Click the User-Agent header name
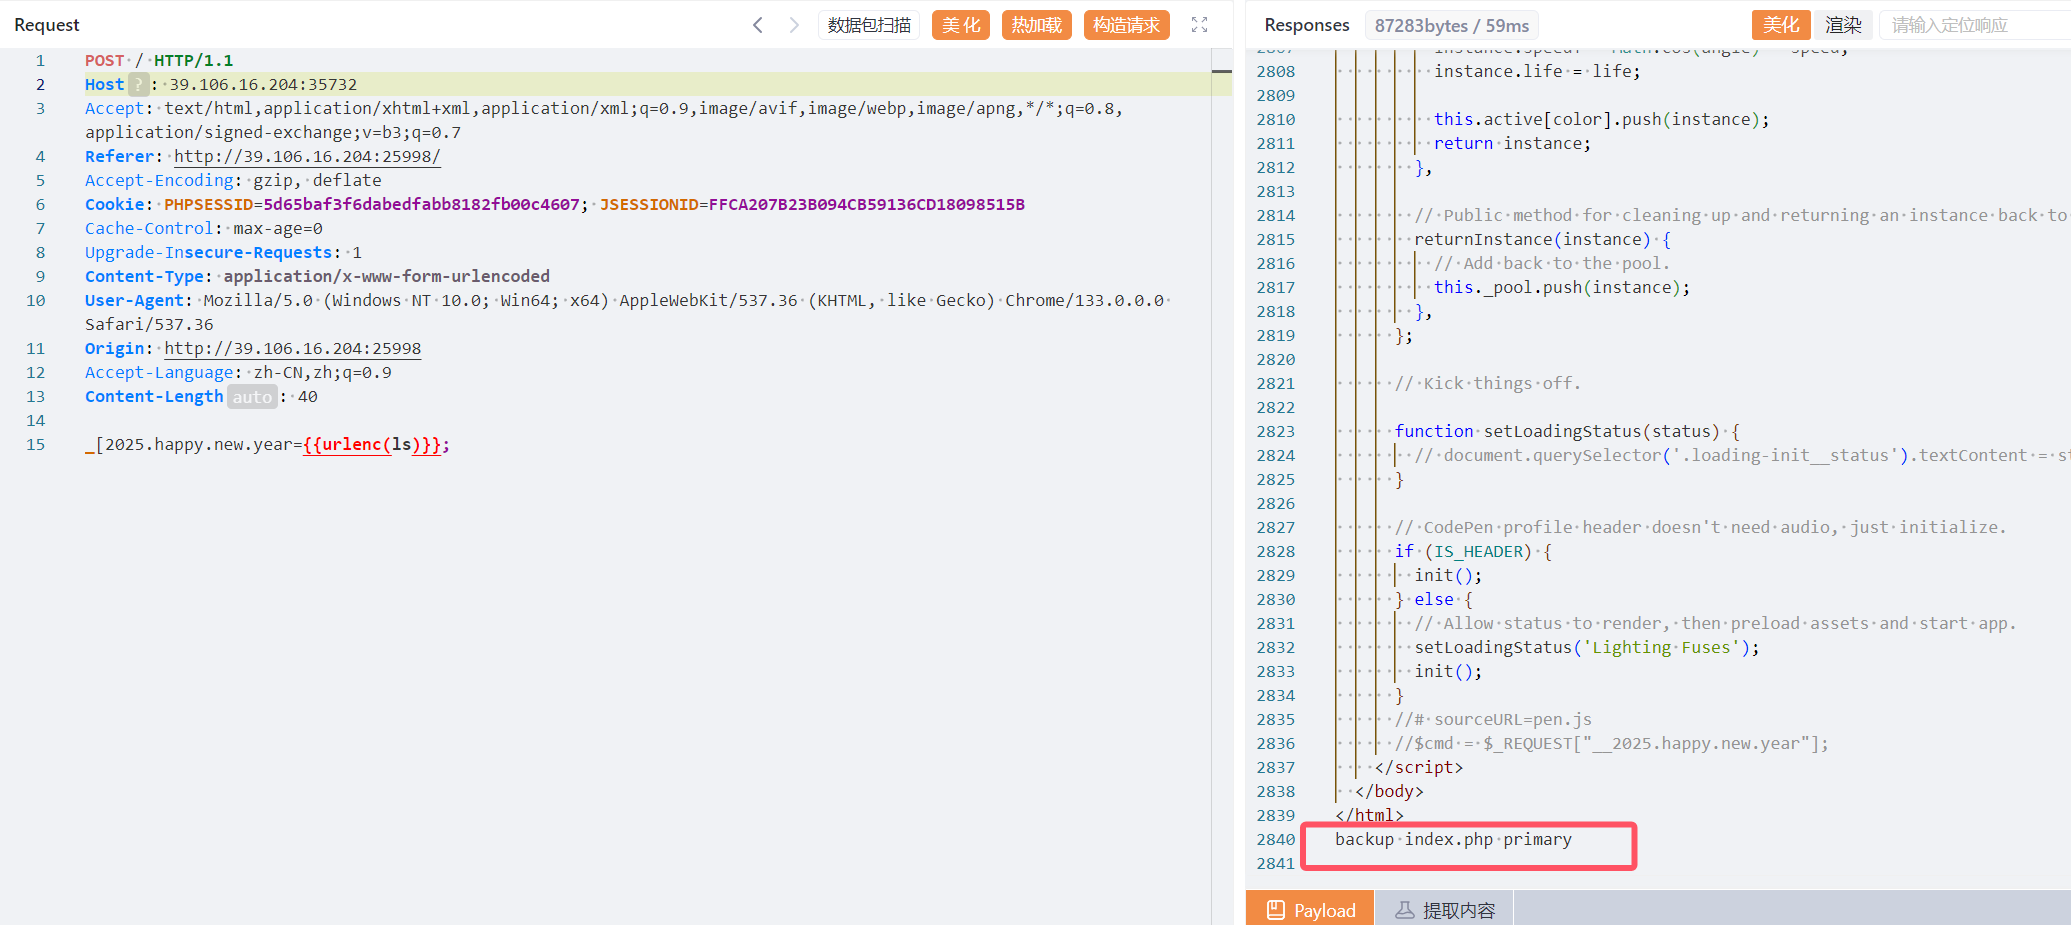Screen dimensions: 2071x925 click(134, 300)
